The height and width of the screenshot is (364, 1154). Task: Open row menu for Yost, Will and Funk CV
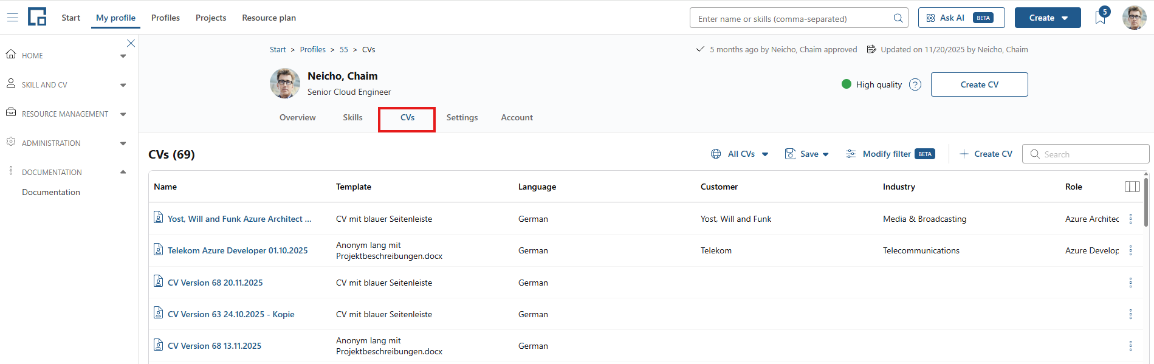1130,219
